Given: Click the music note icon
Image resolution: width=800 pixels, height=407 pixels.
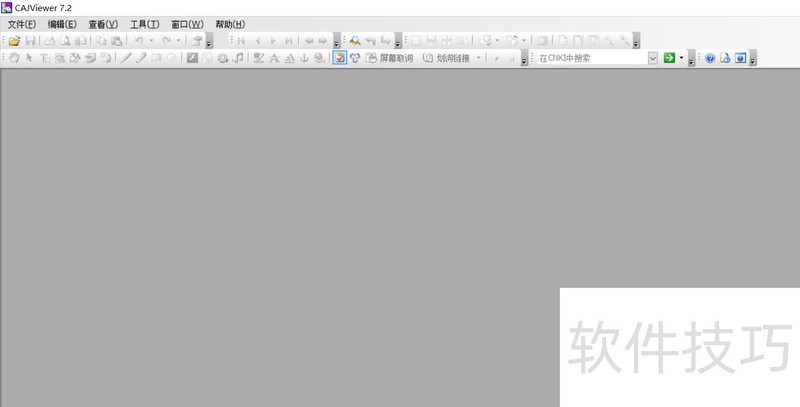Looking at the screenshot, I should [x=238, y=58].
